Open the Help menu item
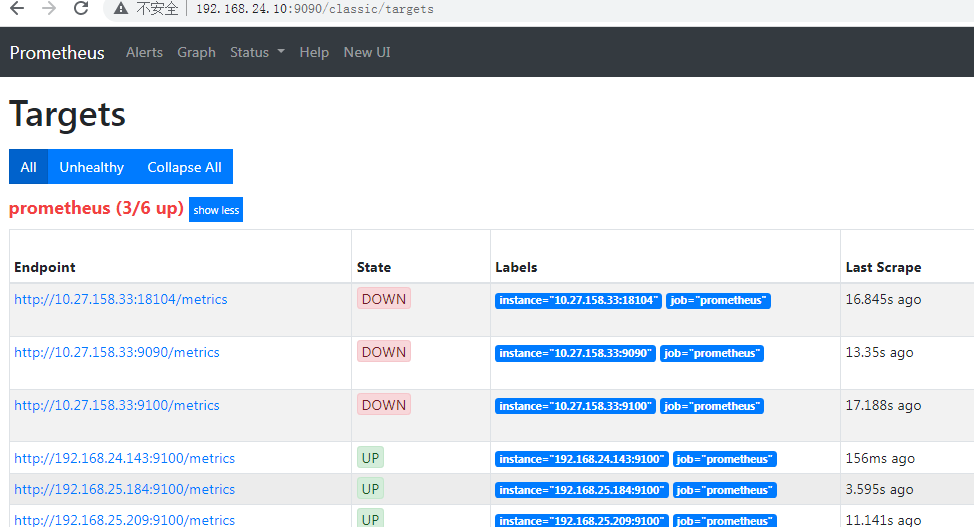This screenshot has width=974, height=527. (314, 52)
